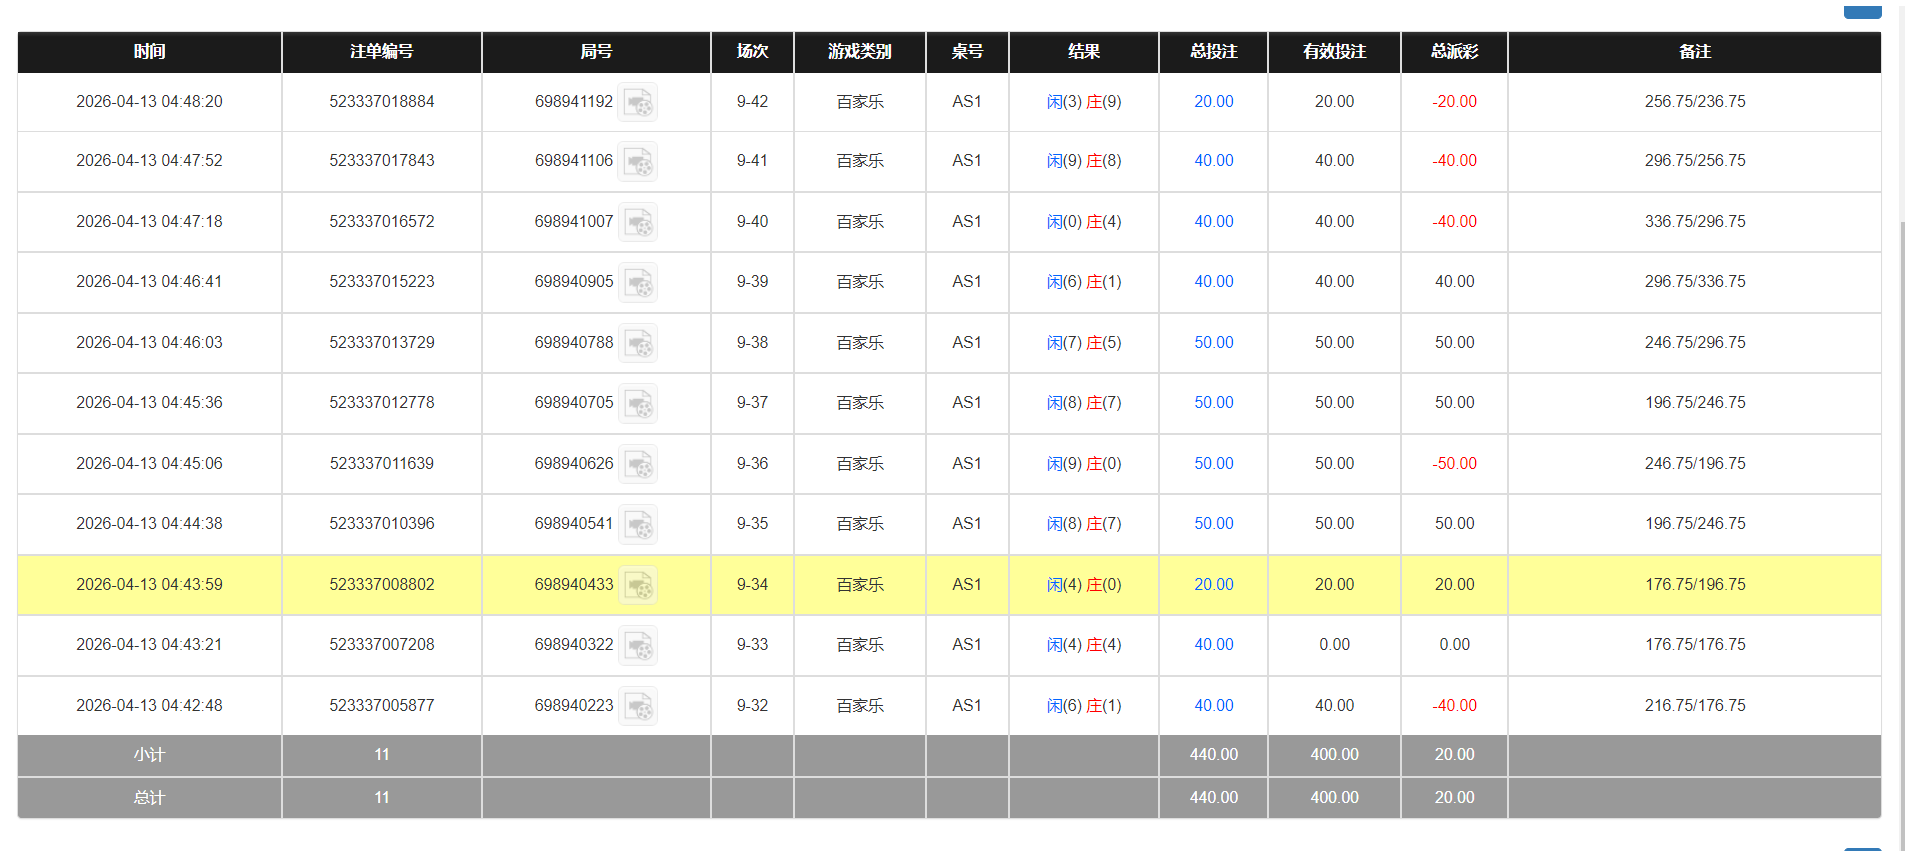This screenshot has height=851, width=1905.
Task: View the replay for round 698940788
Action: [638, 343]
